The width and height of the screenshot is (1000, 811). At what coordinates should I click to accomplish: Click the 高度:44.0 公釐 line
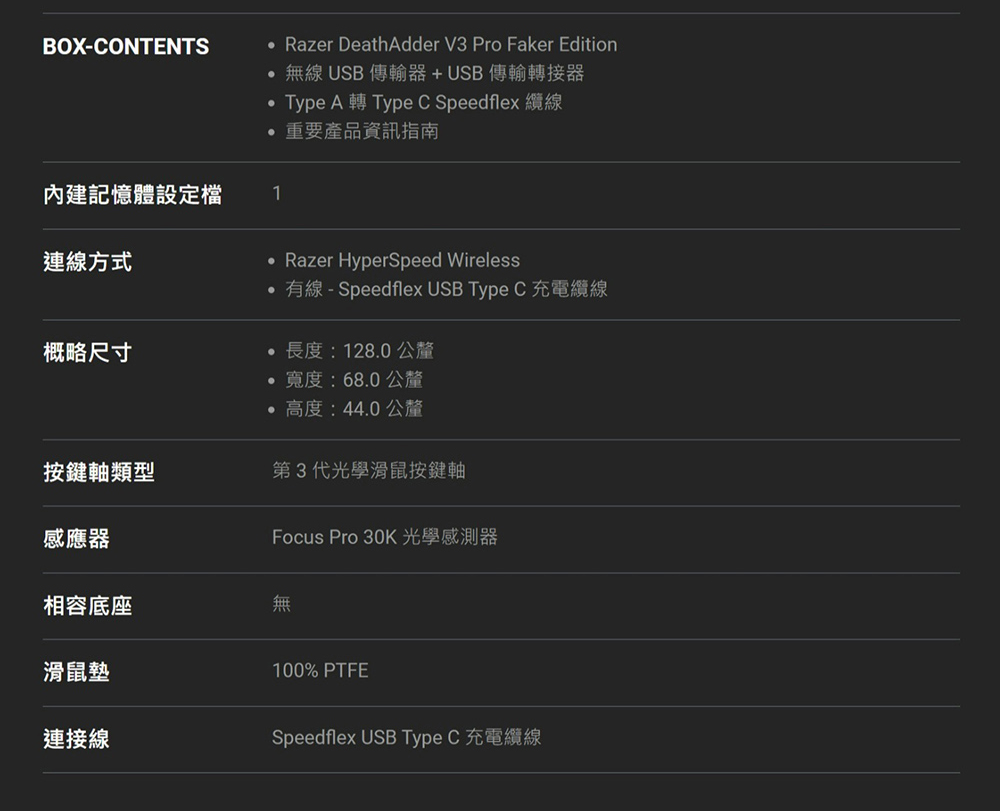pyautogui.click(x=354, y=408)
